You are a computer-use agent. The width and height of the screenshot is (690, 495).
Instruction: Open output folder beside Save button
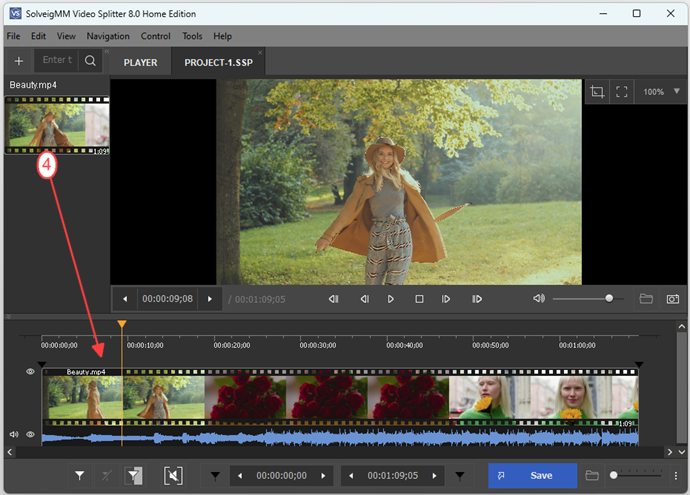click(x=592, y=476)
